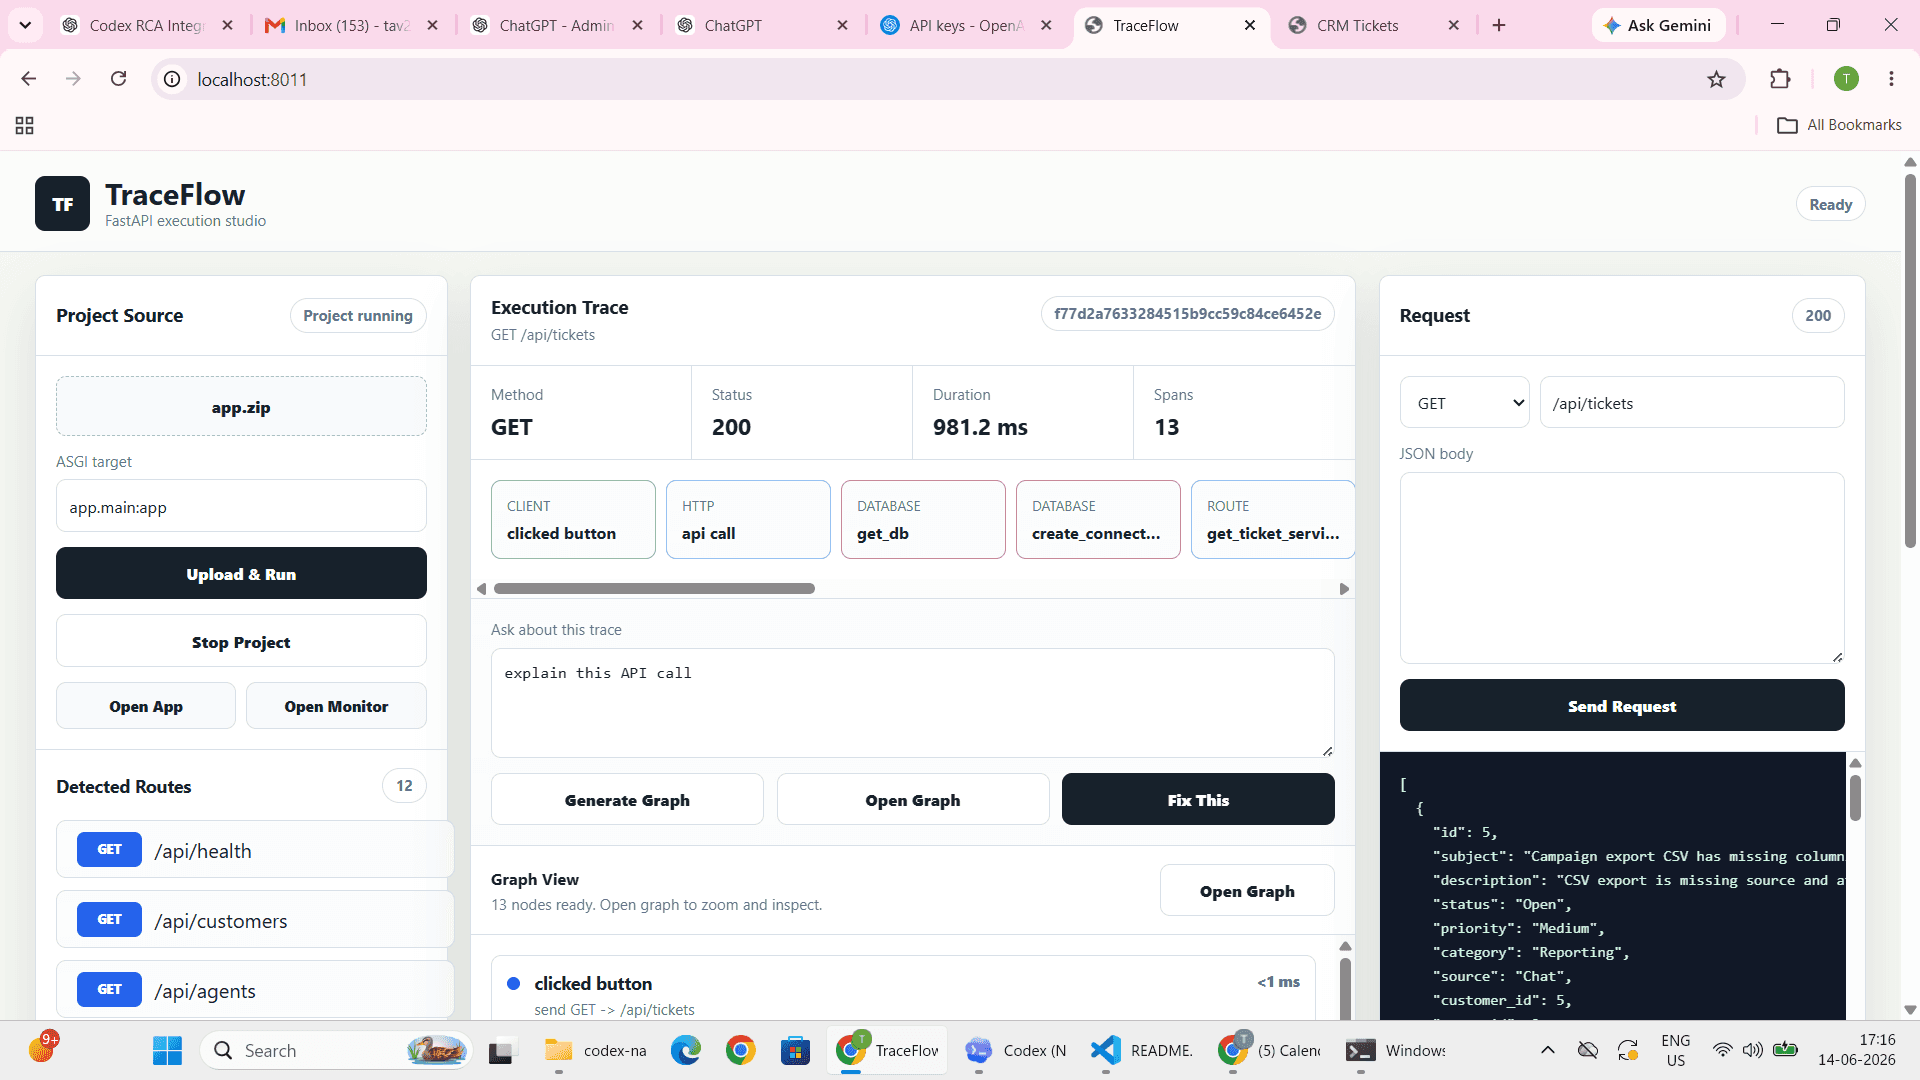Click Open App button
1920x1080 pixels.
[x=146, y=706]
